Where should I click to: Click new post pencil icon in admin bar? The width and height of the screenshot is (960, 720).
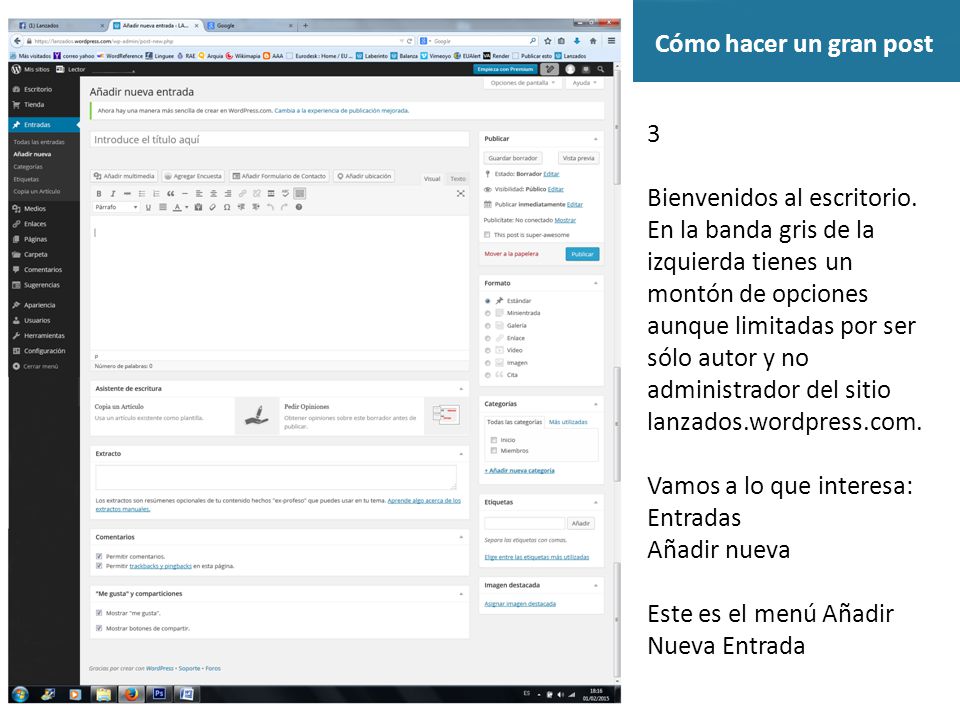(550, 69)
